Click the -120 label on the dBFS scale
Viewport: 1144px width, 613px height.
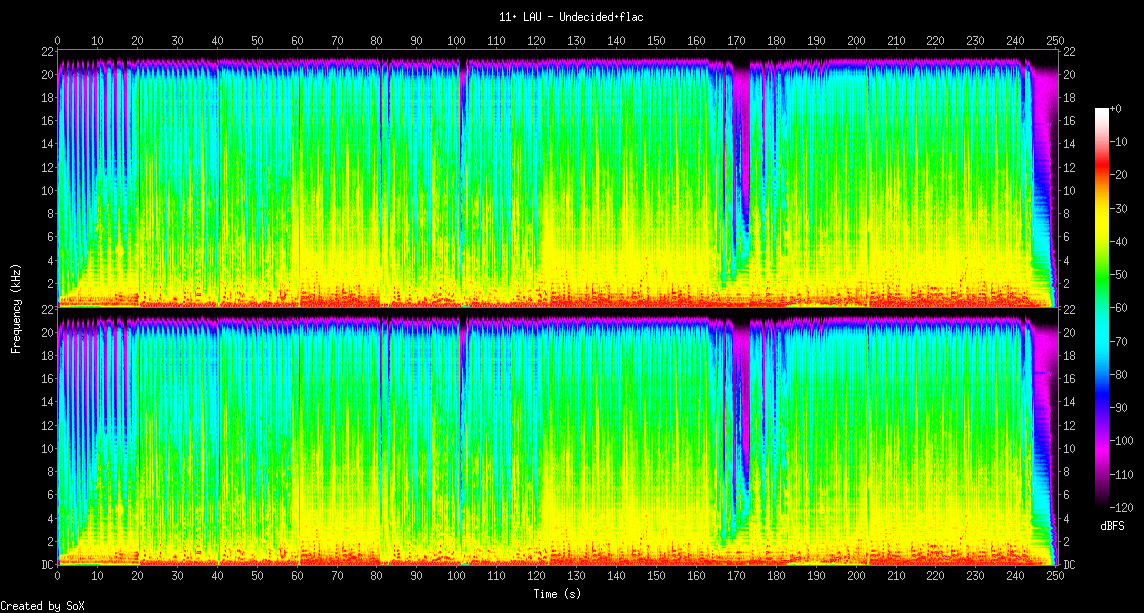(x=1123, y=507)
